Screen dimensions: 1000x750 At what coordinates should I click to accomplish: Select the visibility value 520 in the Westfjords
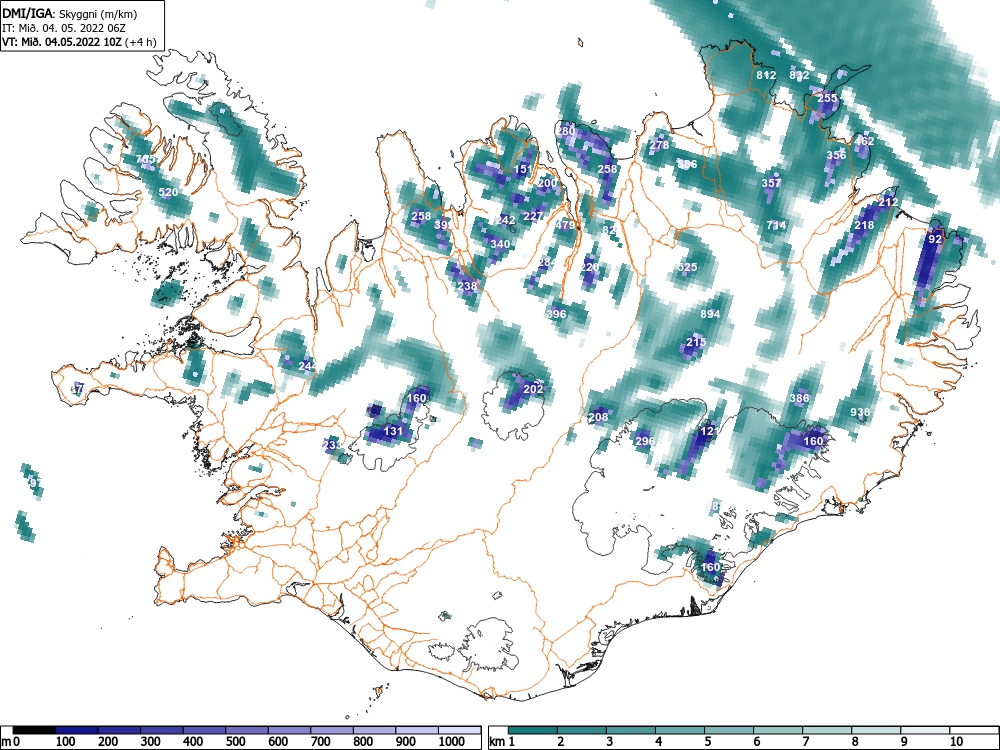pos(168,192)
